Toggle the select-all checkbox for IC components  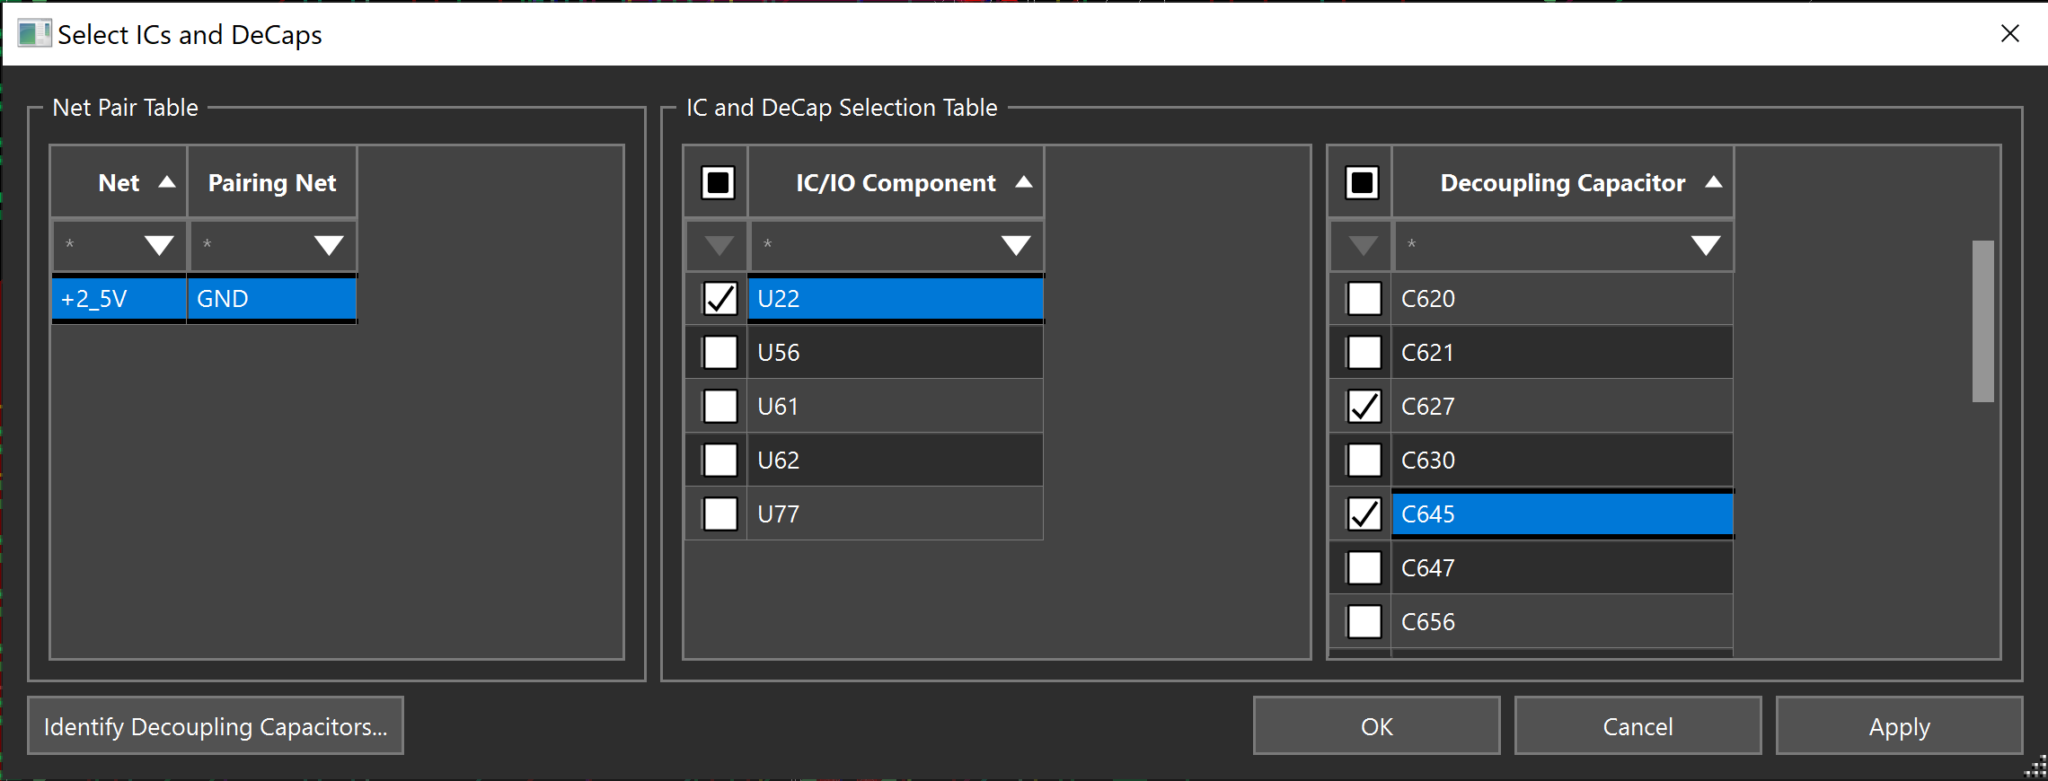(716, 182)
